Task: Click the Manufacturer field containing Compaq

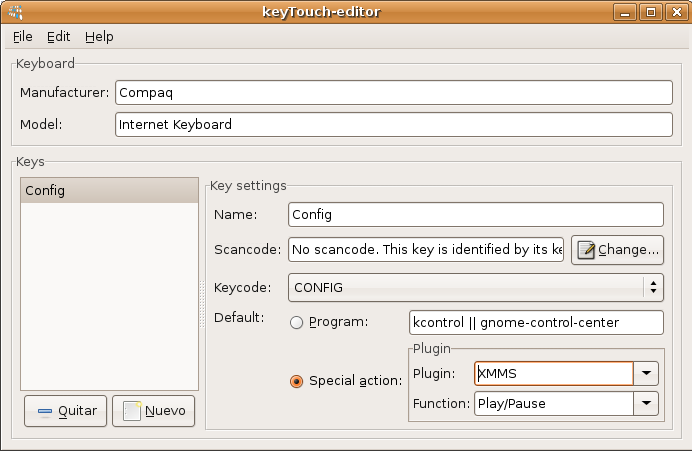Action: point(393,93)
